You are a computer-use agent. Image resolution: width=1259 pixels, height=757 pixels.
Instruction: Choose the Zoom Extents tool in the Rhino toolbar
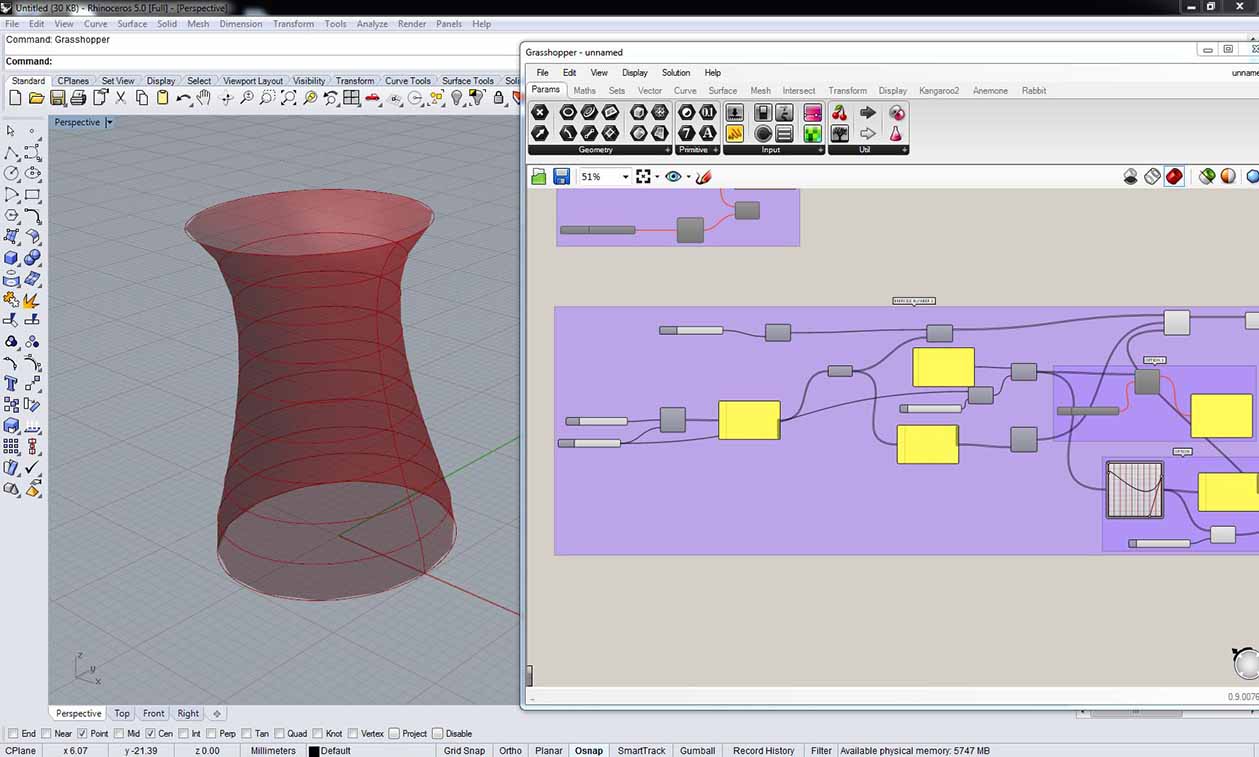[x=289, y=98]
